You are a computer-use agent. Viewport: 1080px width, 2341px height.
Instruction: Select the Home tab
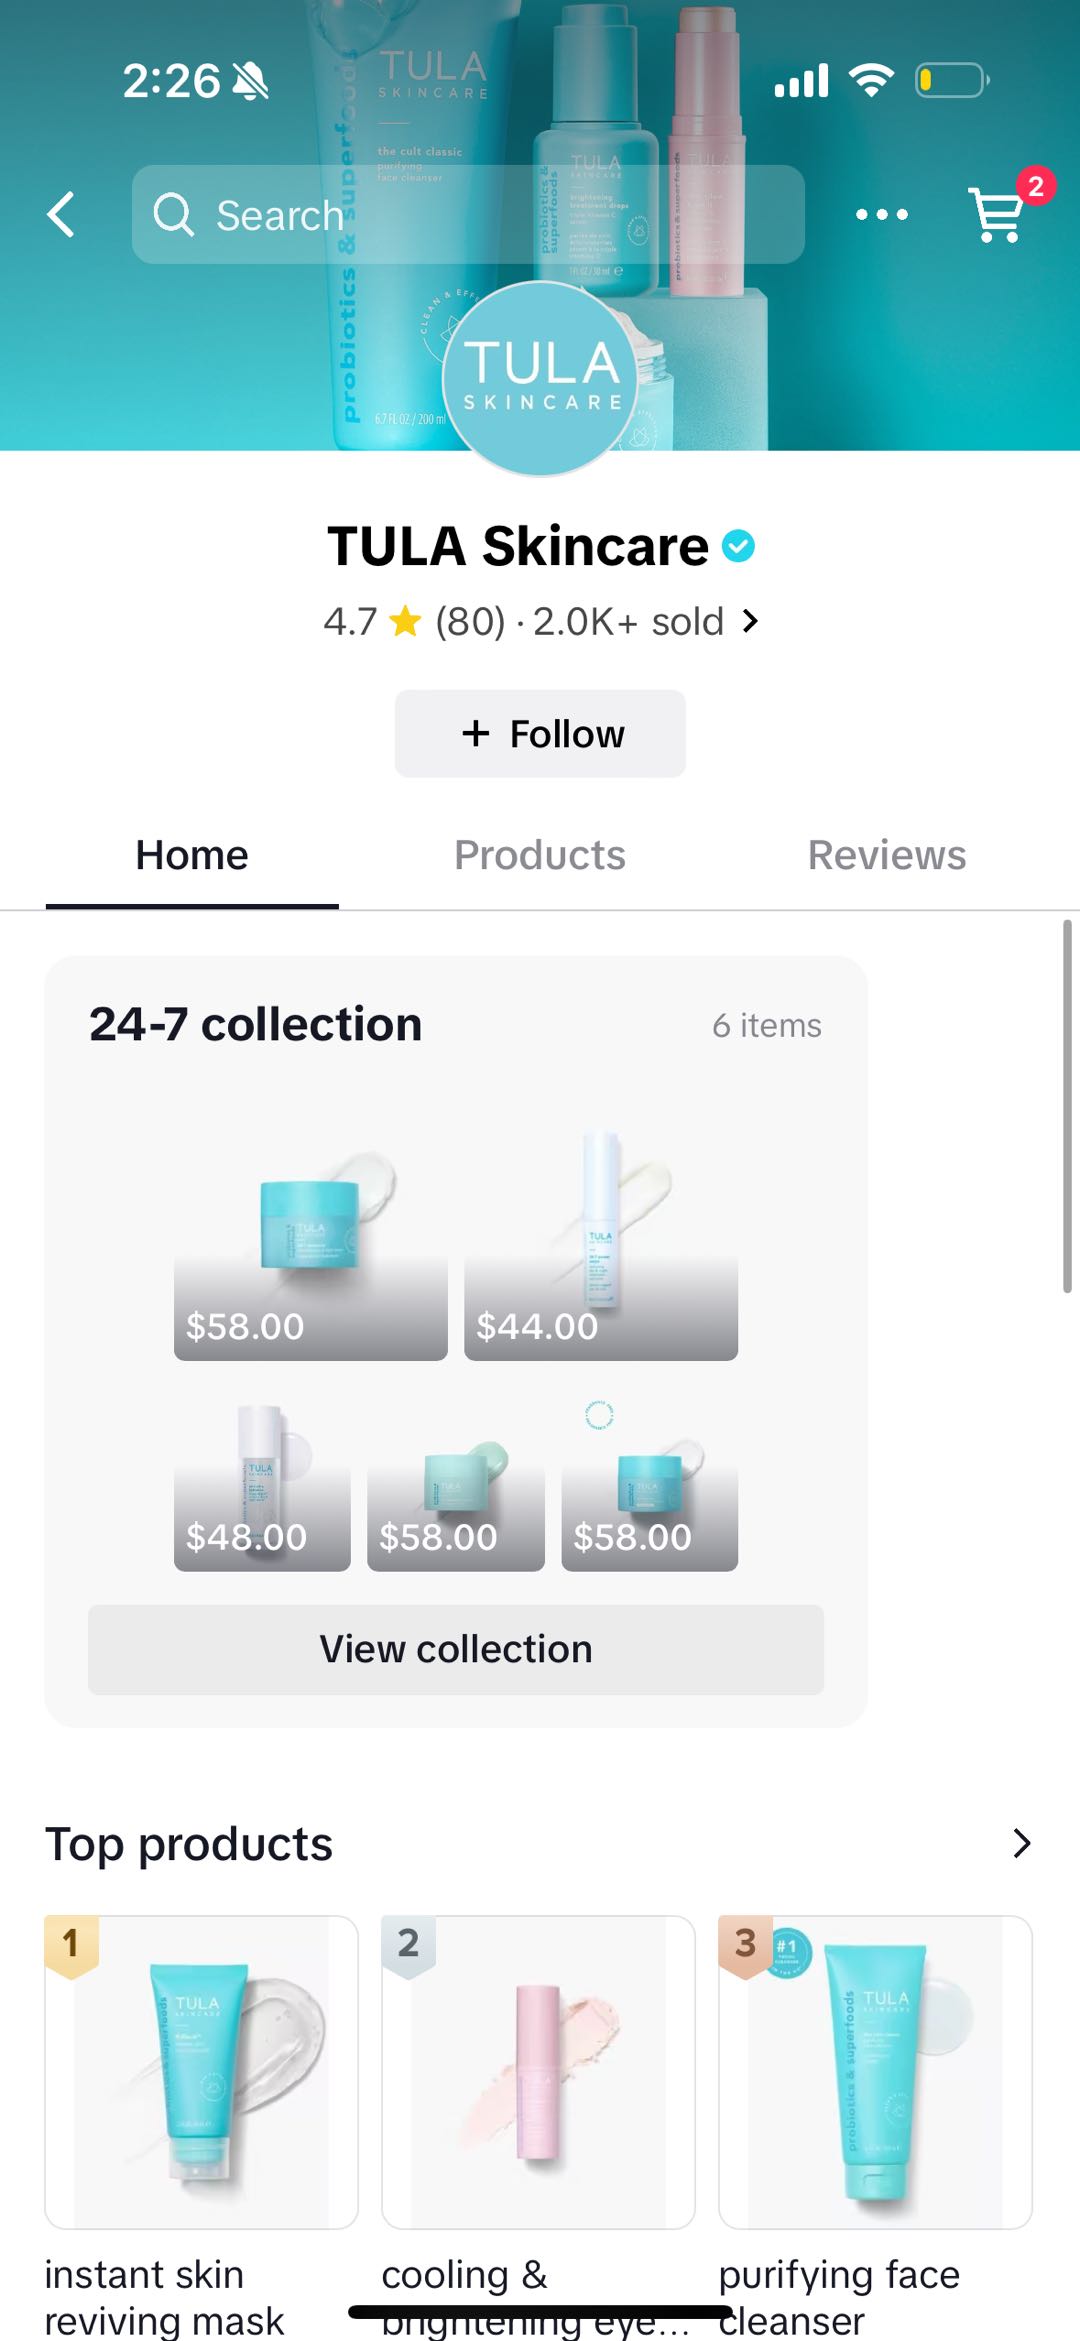(192, 855)
